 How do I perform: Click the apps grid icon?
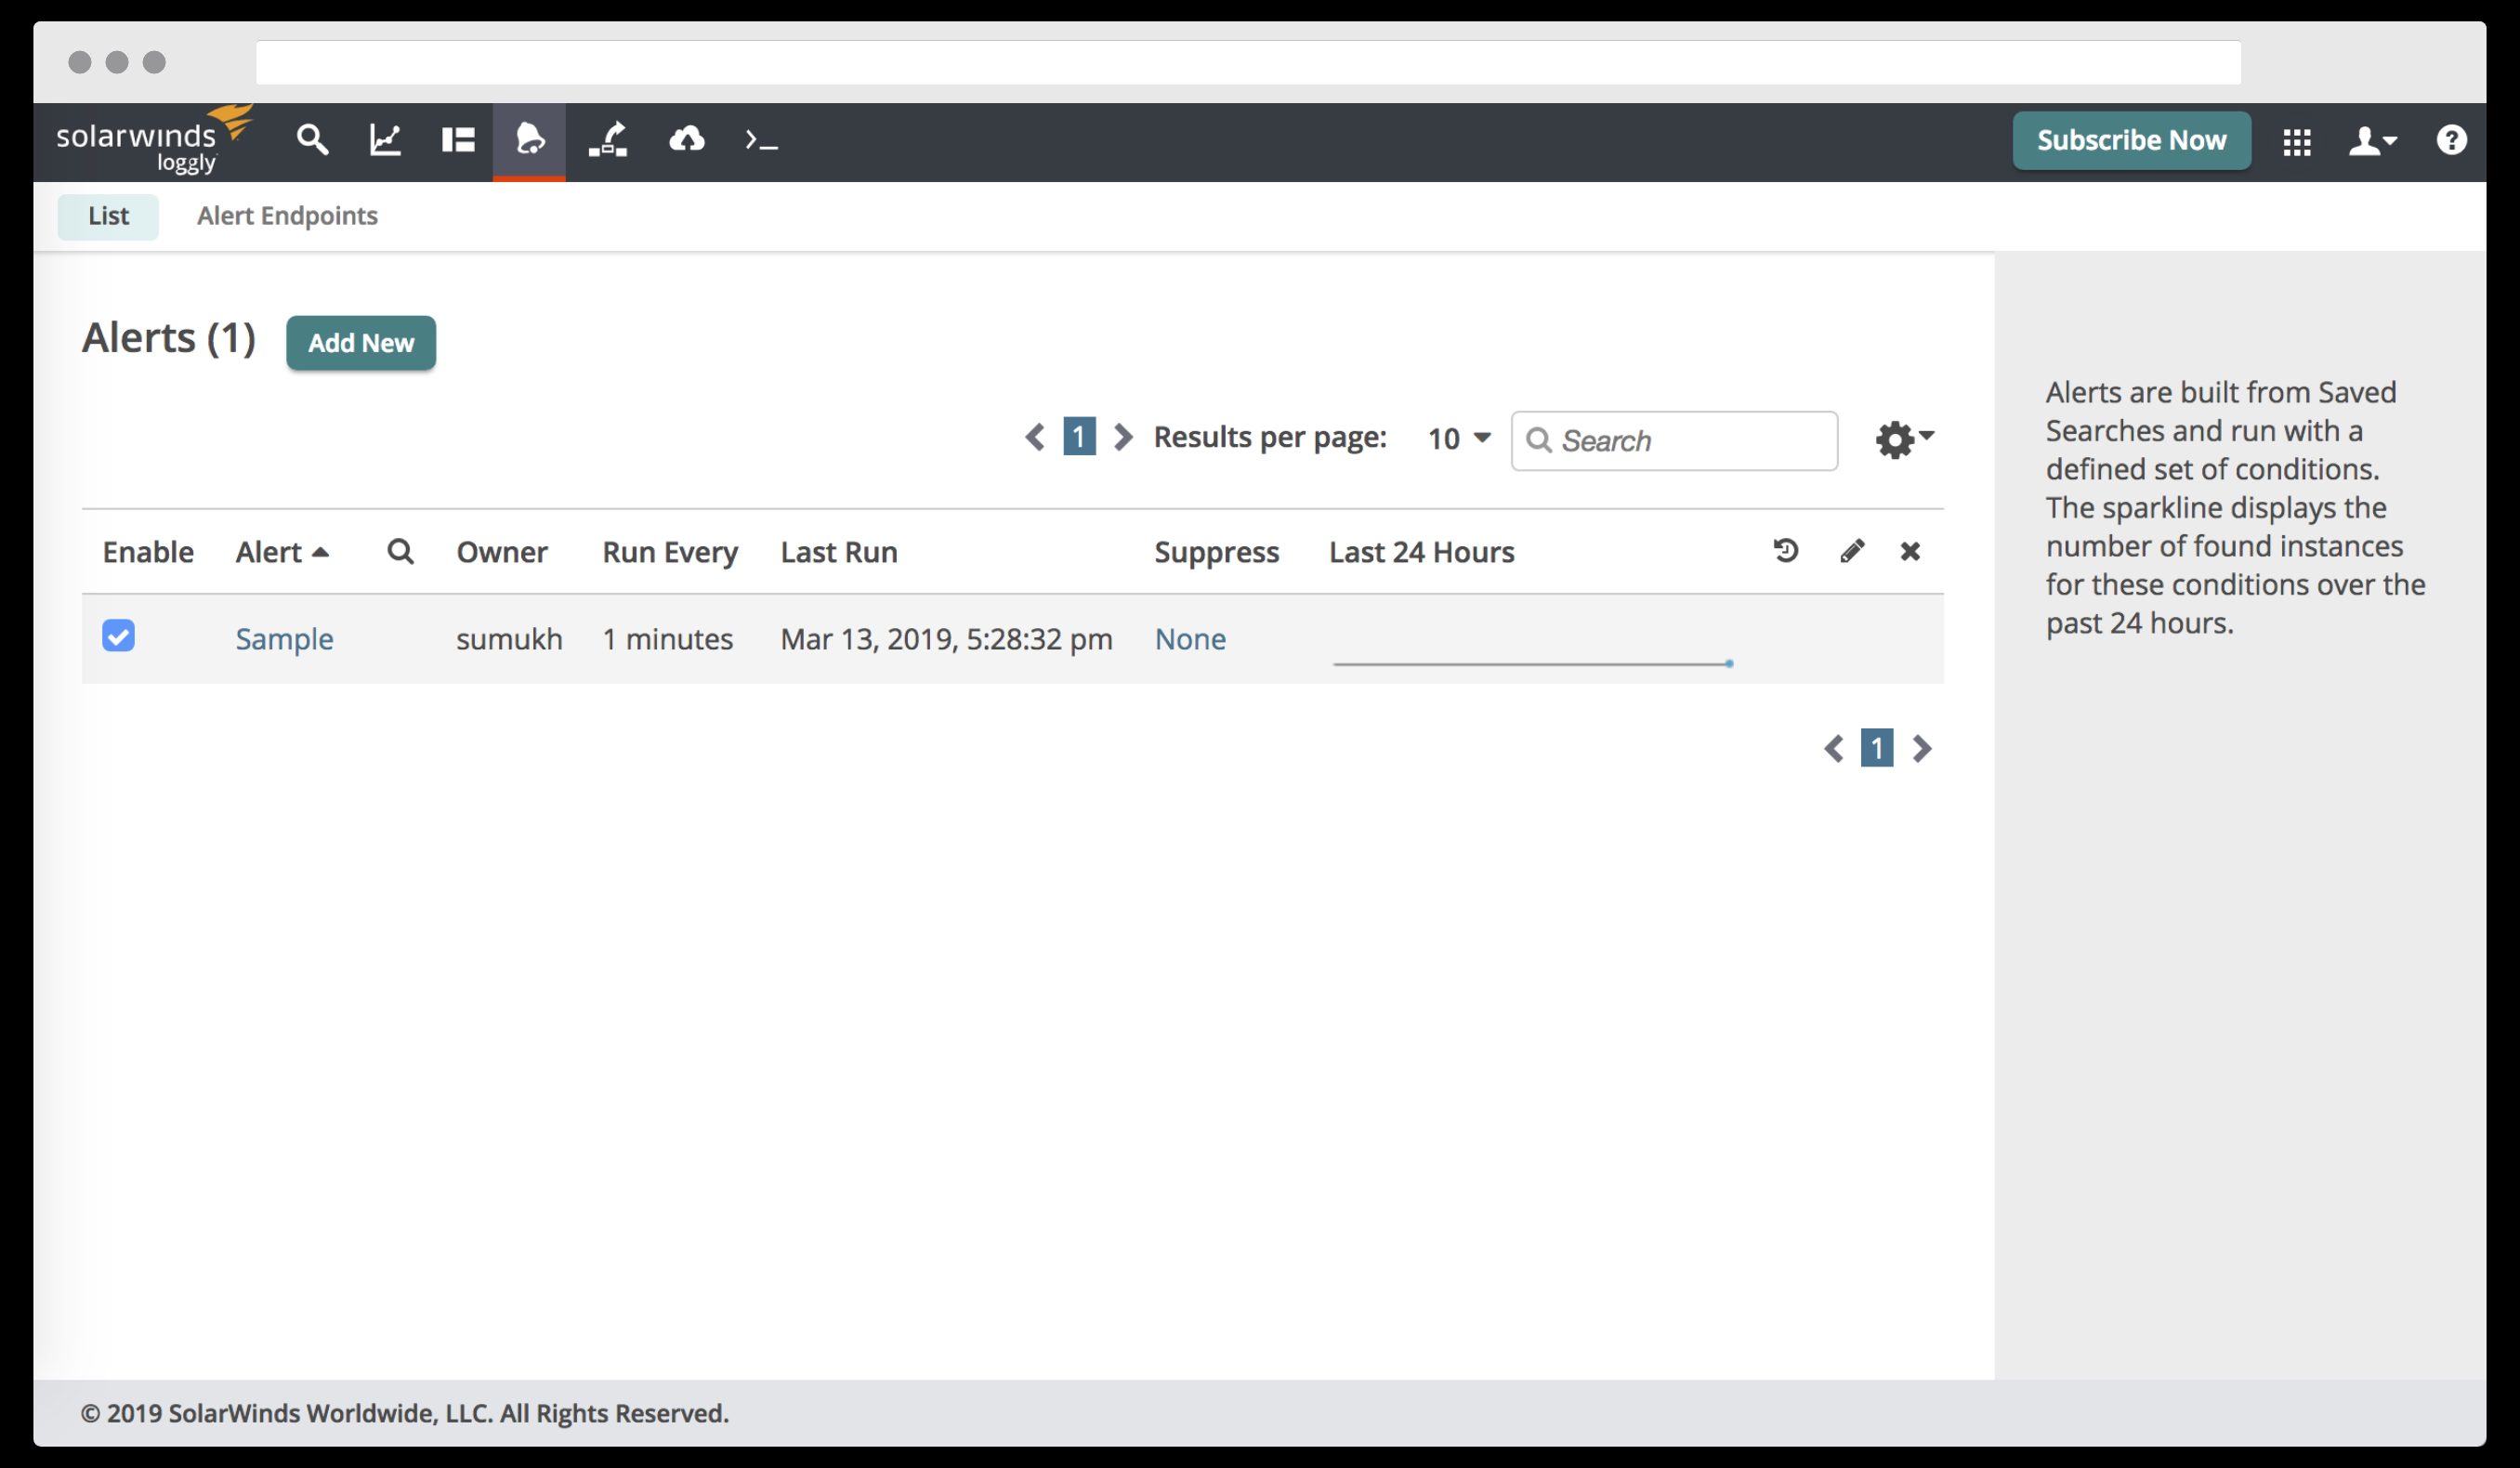tap(2297, 141)
